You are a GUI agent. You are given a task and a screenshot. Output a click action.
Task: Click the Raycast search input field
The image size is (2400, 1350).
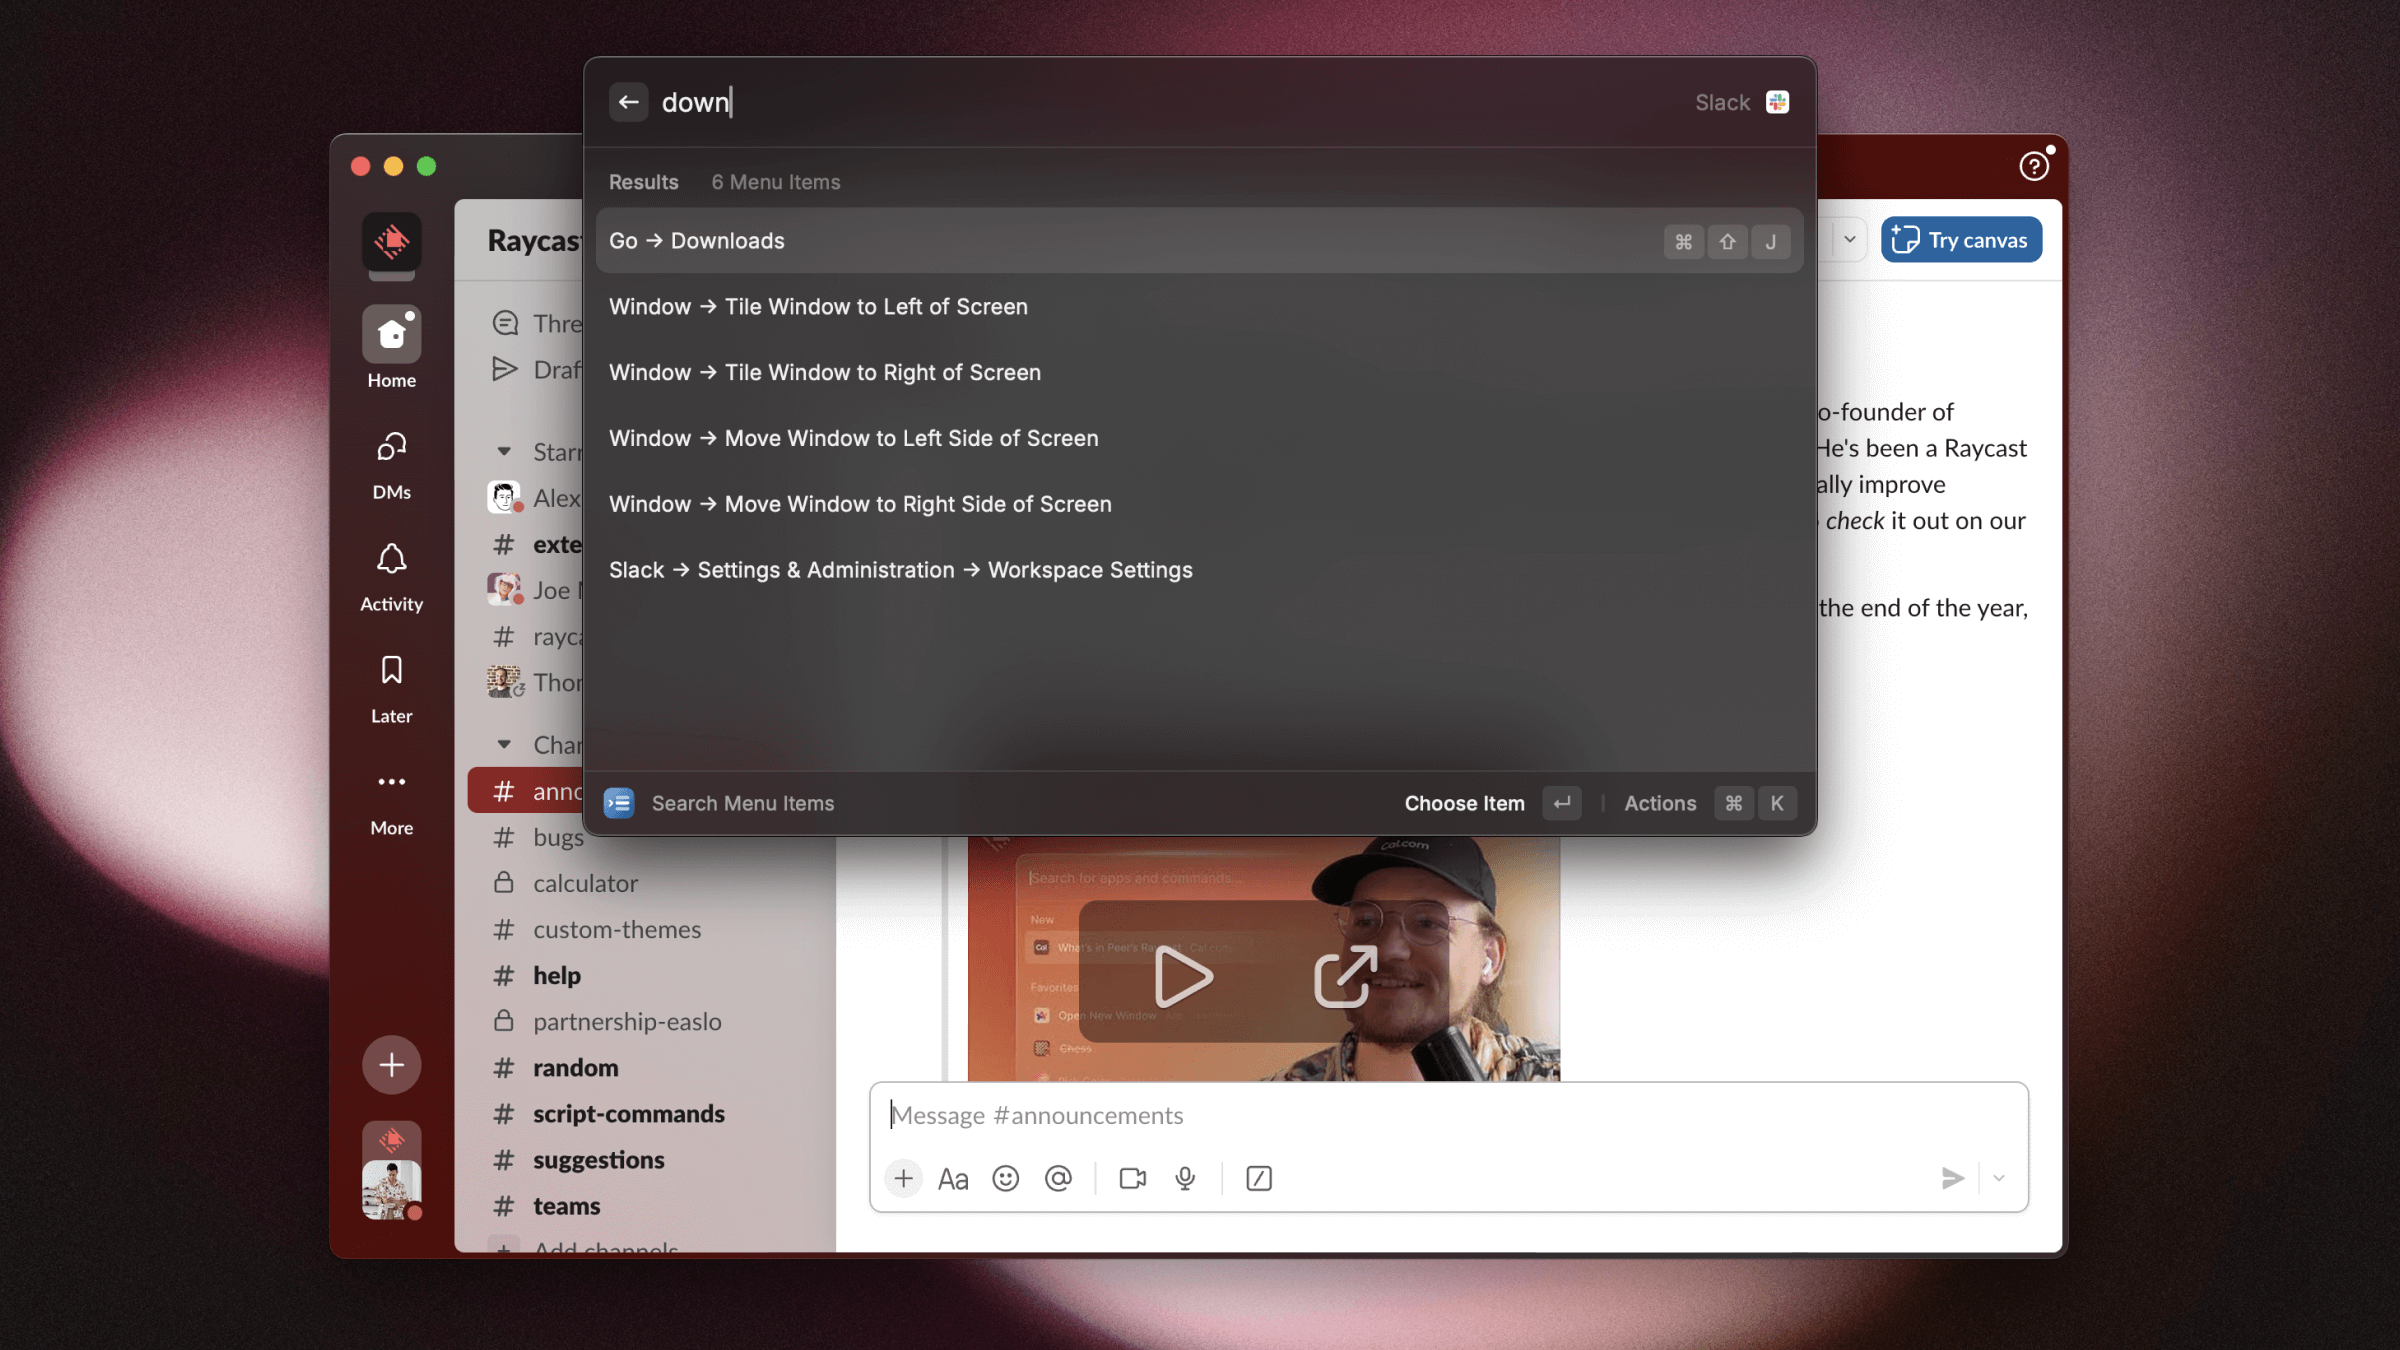[1170, 102]
